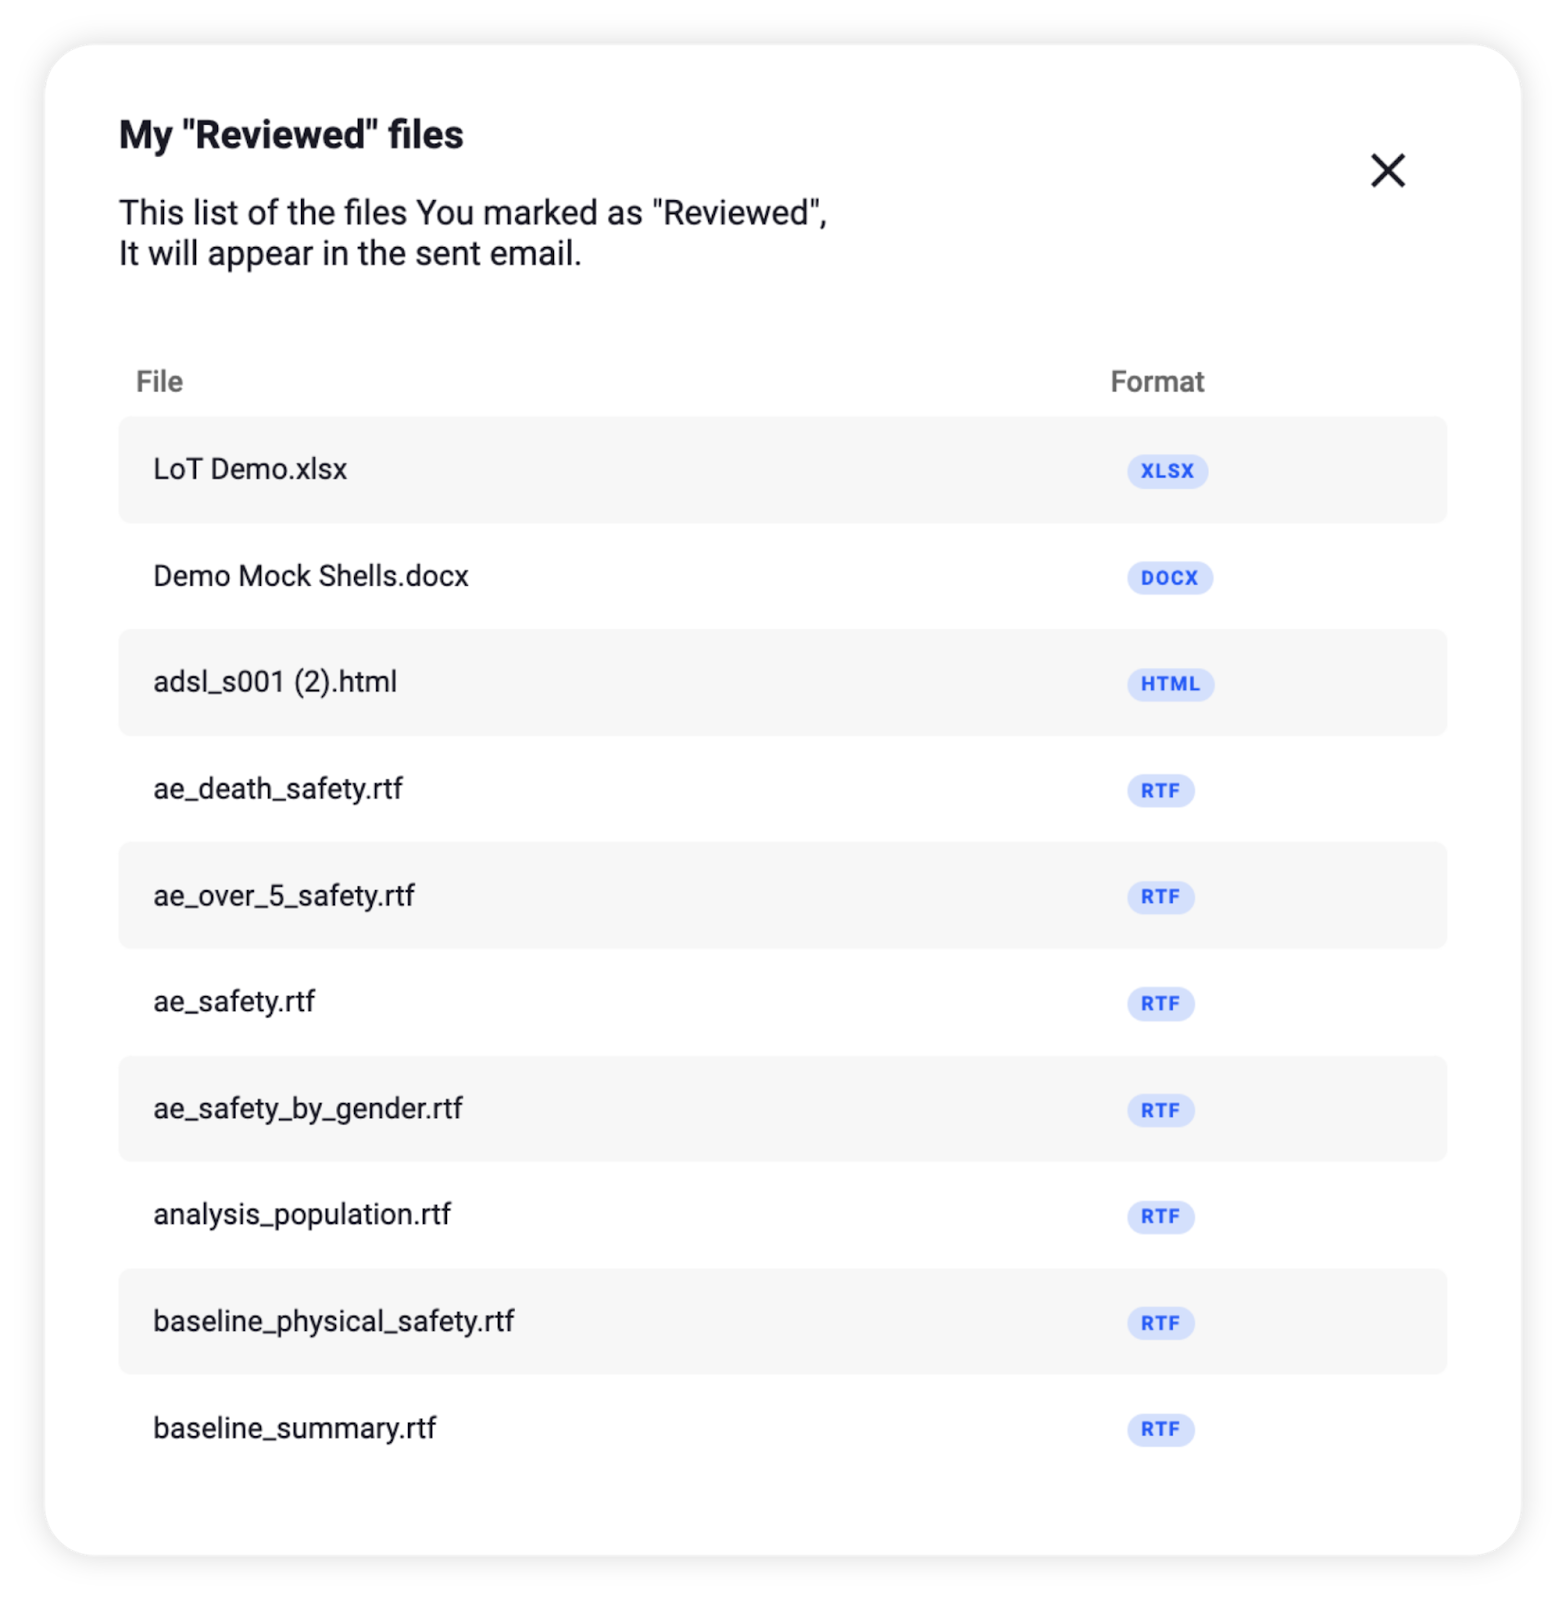Click the ae_over_5_safety.rtf file name
Image resolution: width=1566 pixels, height=1600 pixels.
283,896
